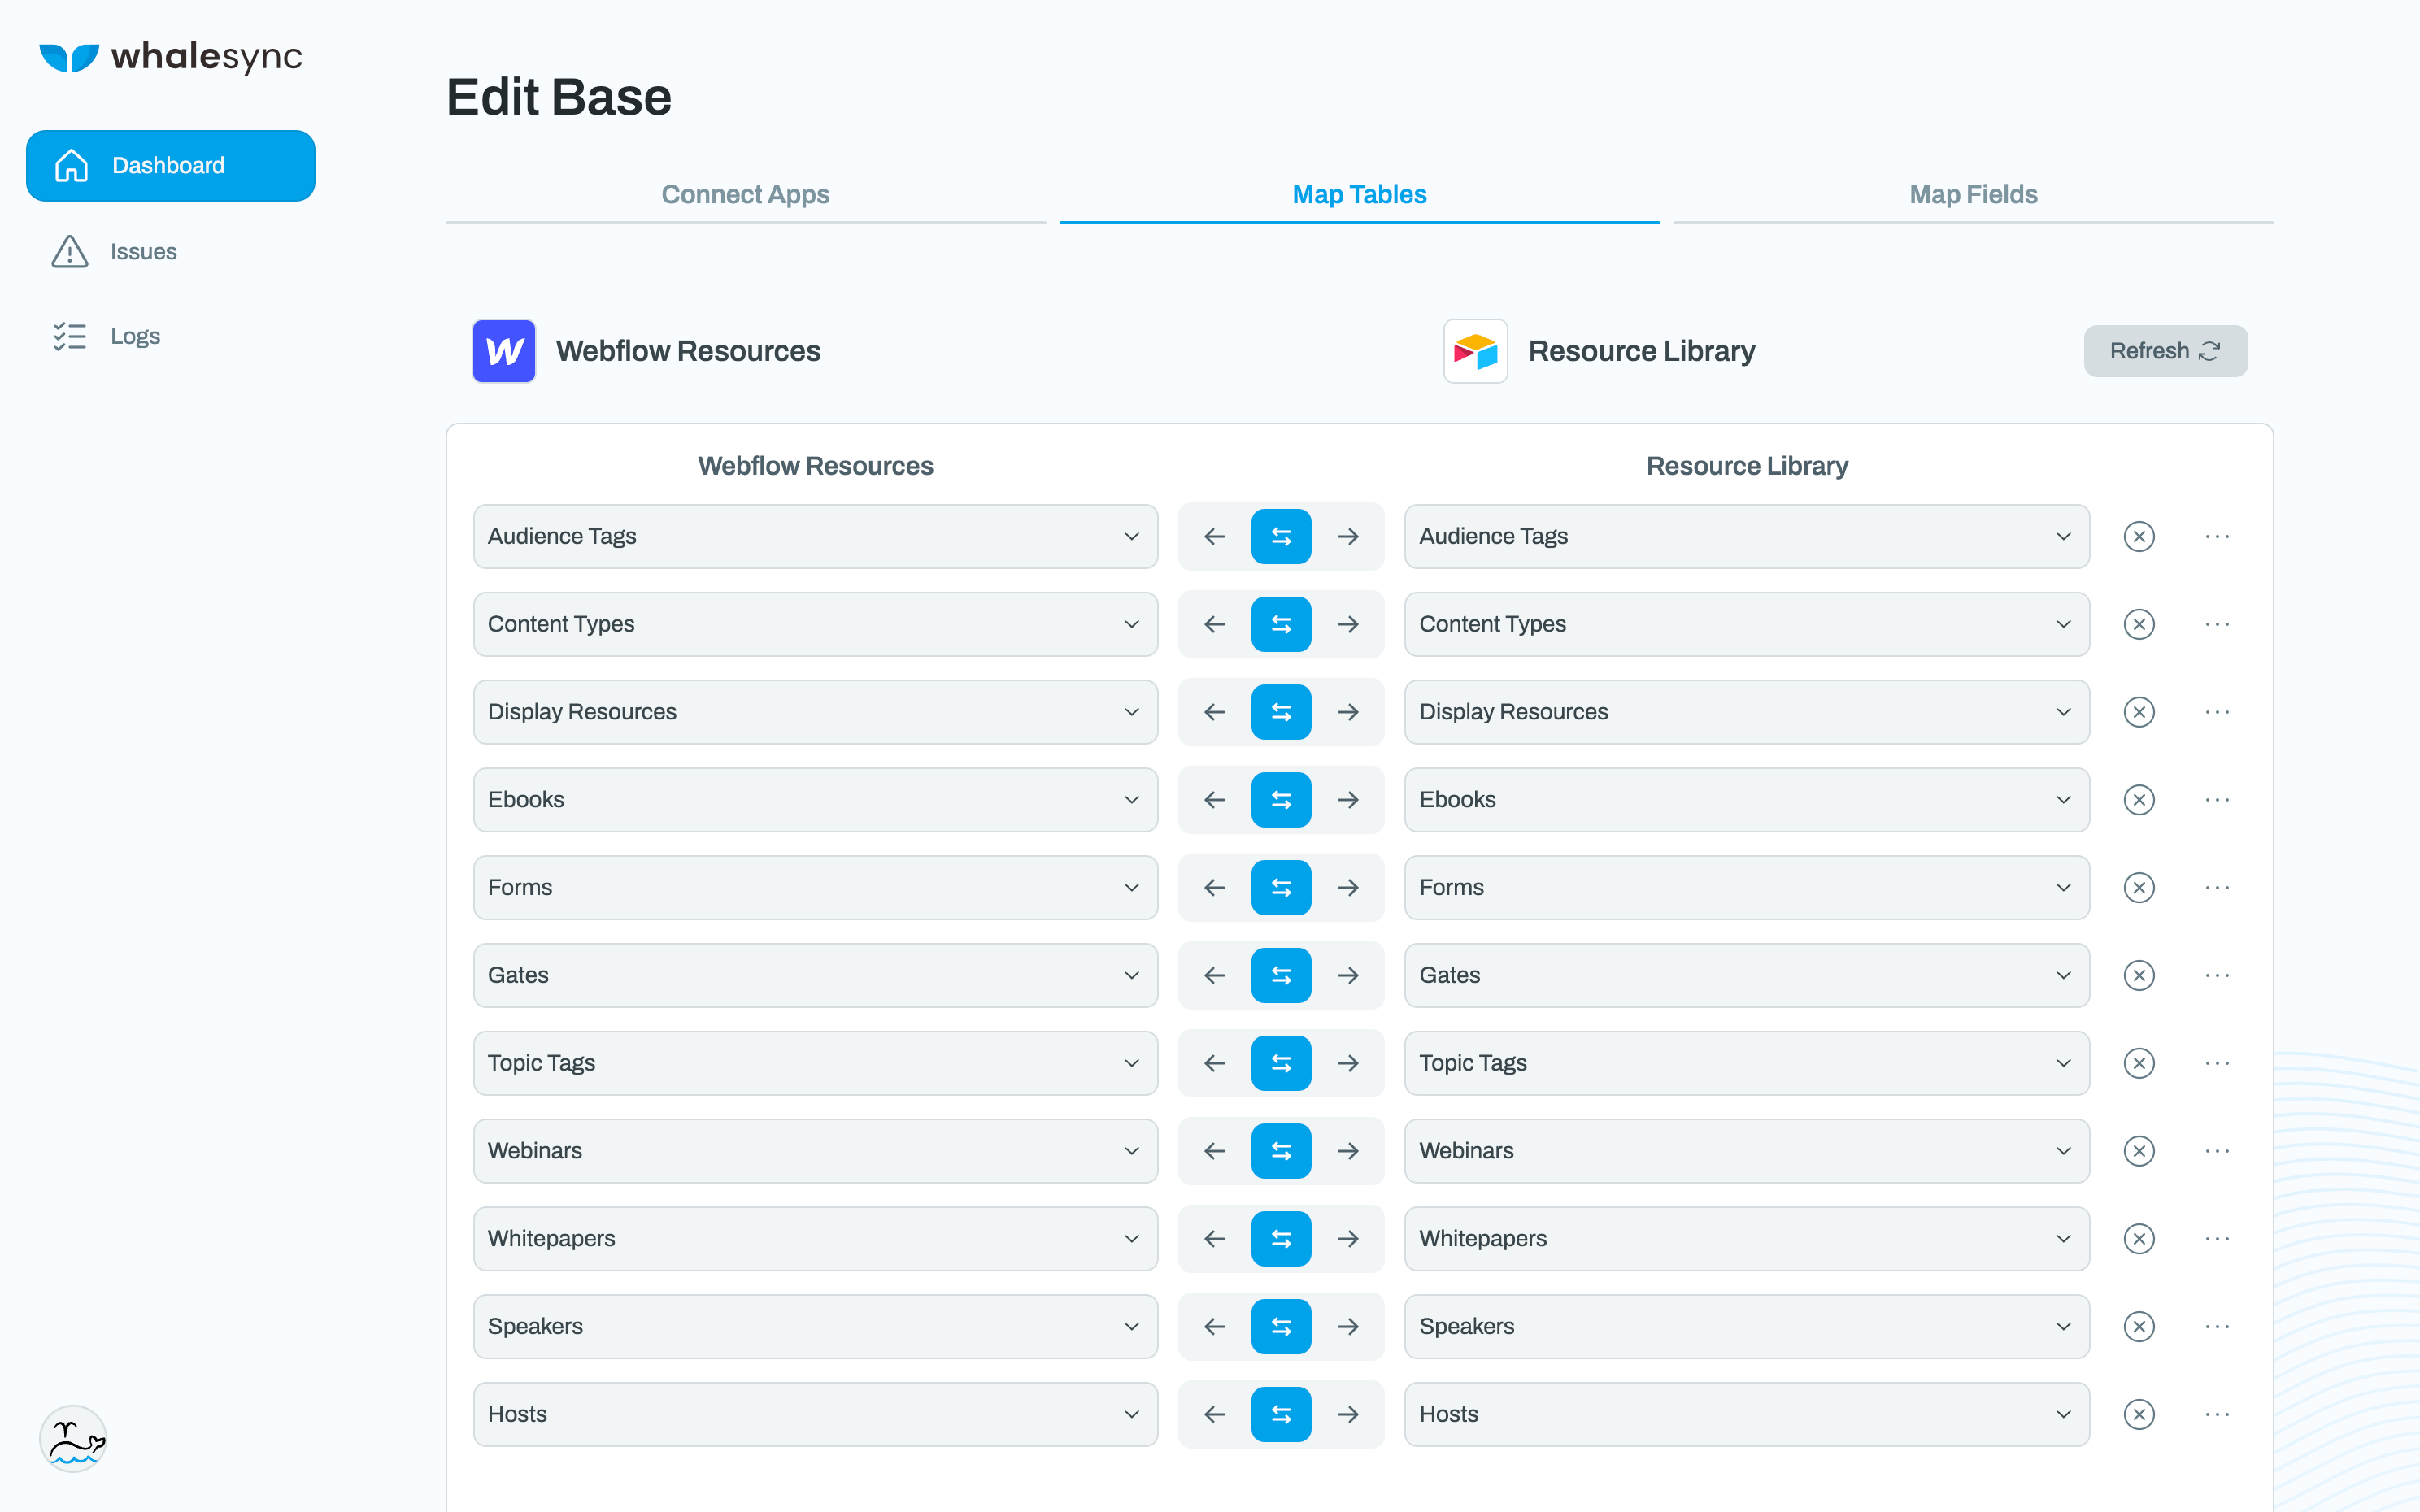Click the Refresh button
Screen dimensions: 2420x1512
click(x=2165, y=351)
